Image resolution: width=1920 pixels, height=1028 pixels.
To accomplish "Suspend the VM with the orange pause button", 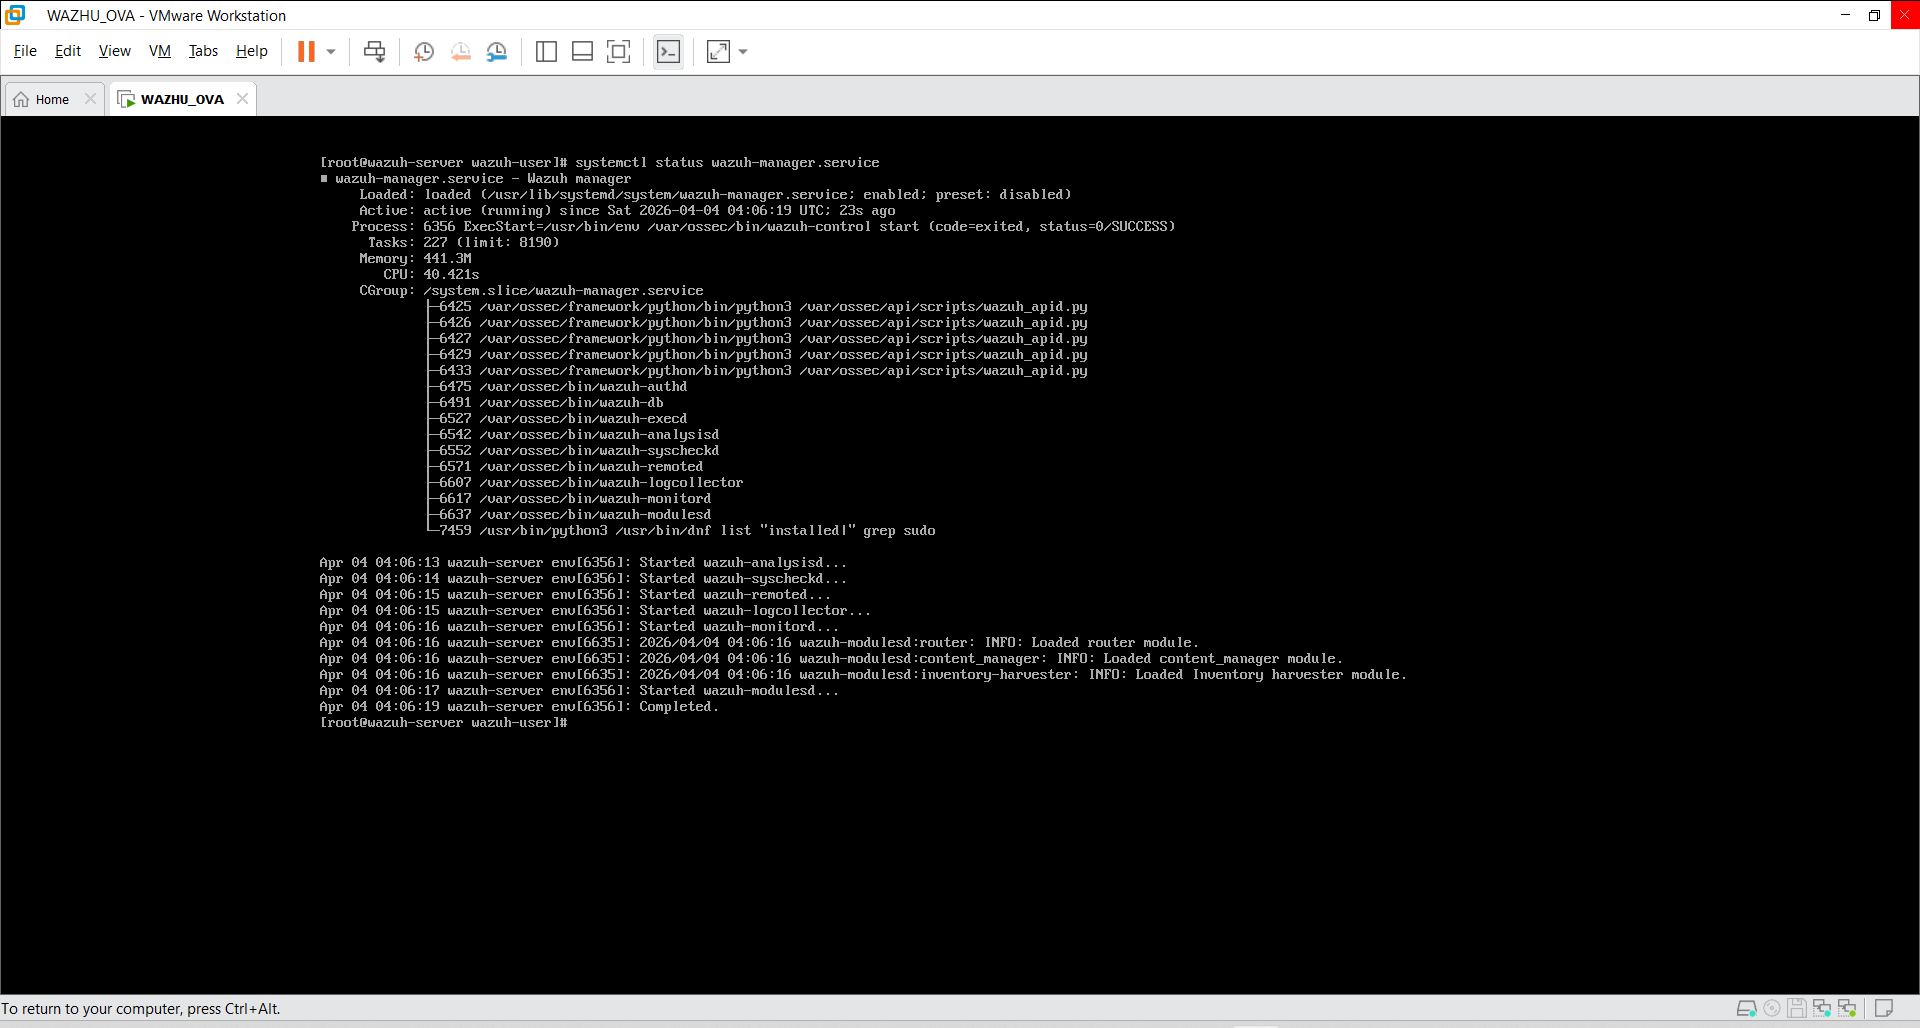I will pyautogui.click(x=306, y=52).
